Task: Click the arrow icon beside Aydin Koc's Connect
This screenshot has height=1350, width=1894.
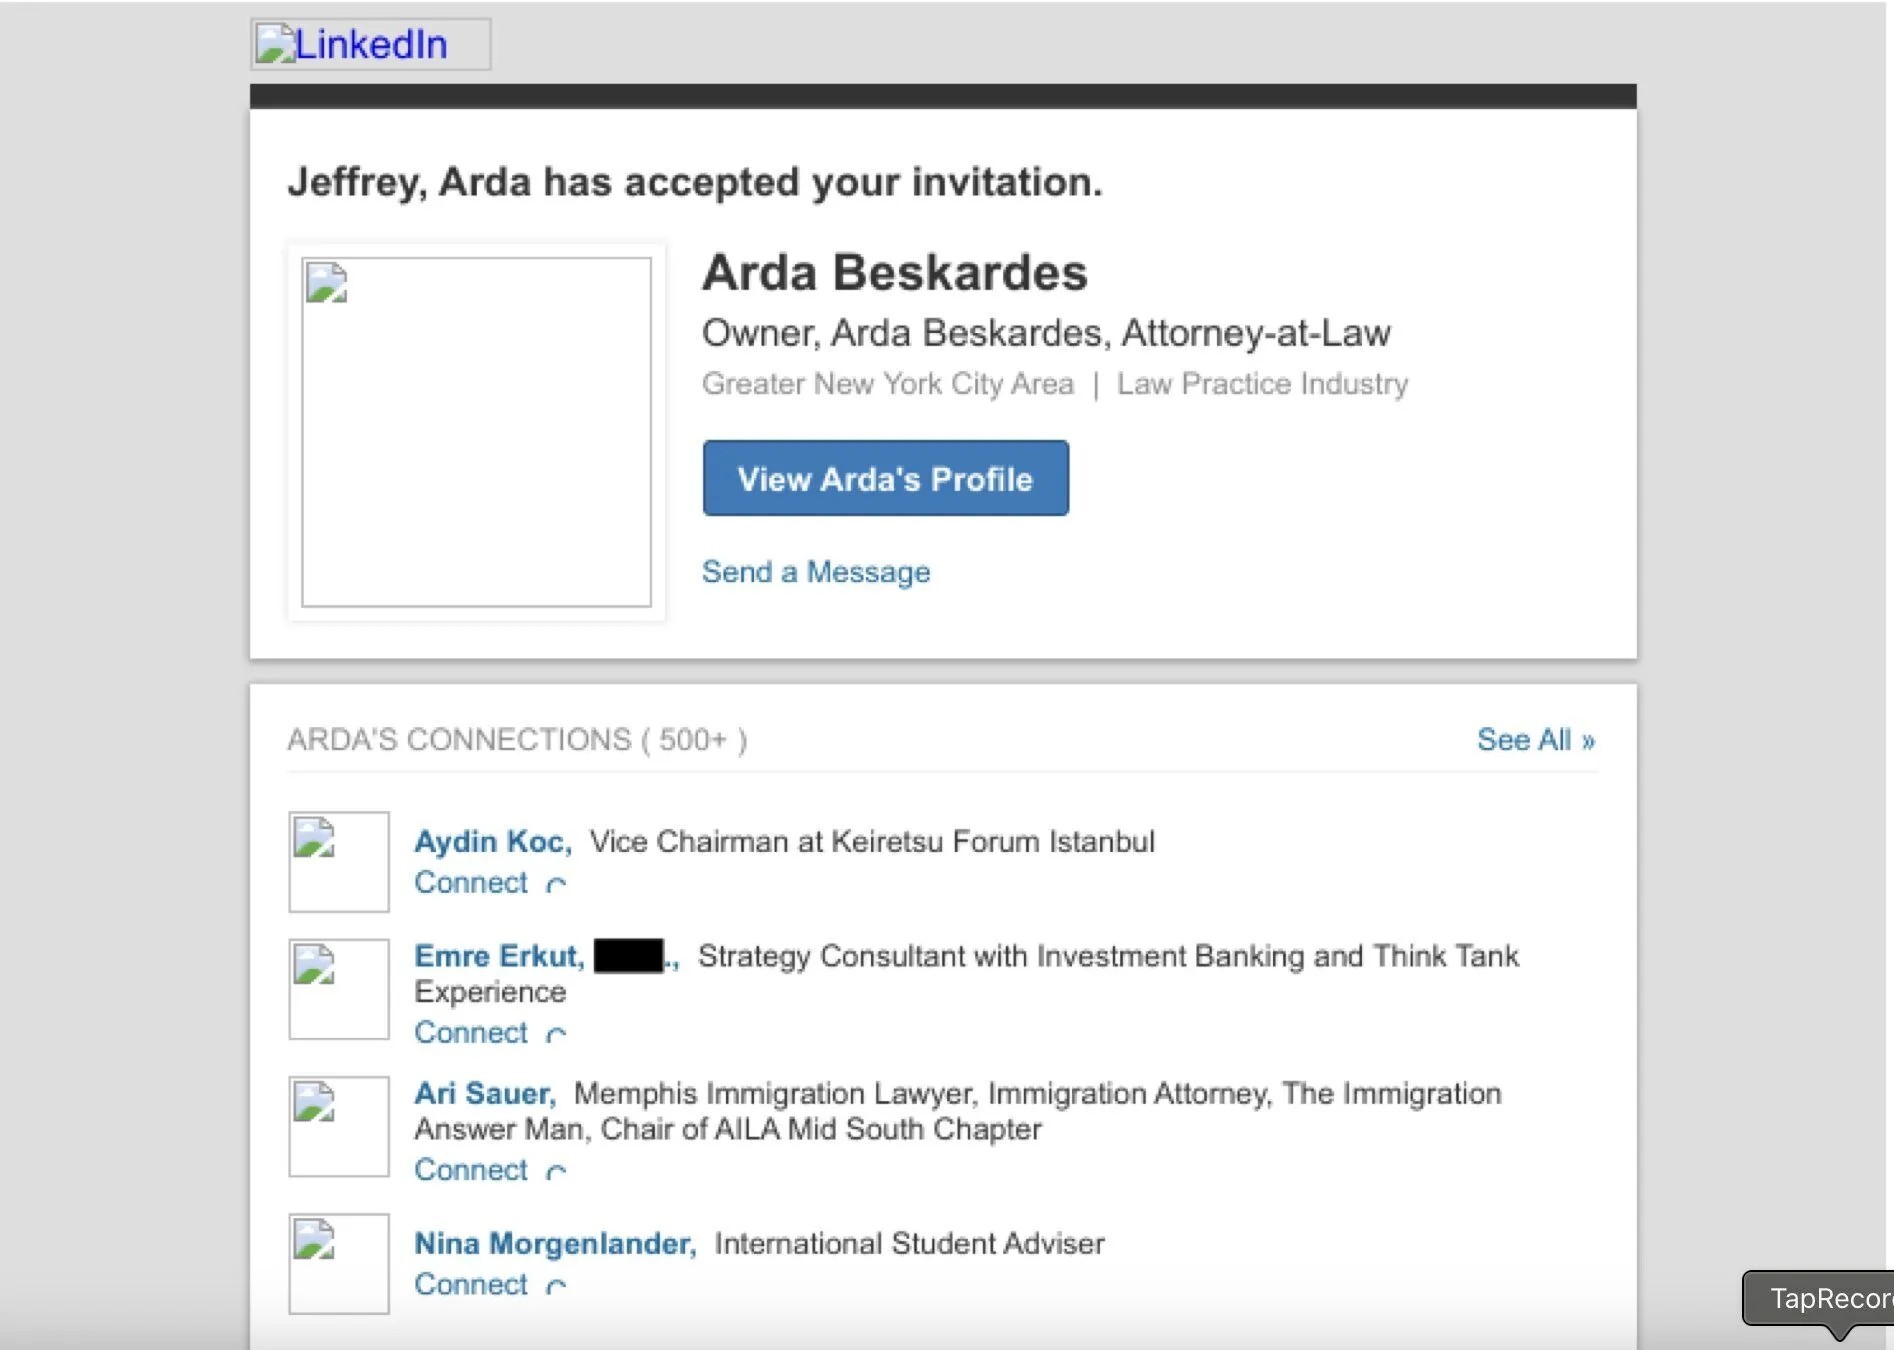Action: 556,884
